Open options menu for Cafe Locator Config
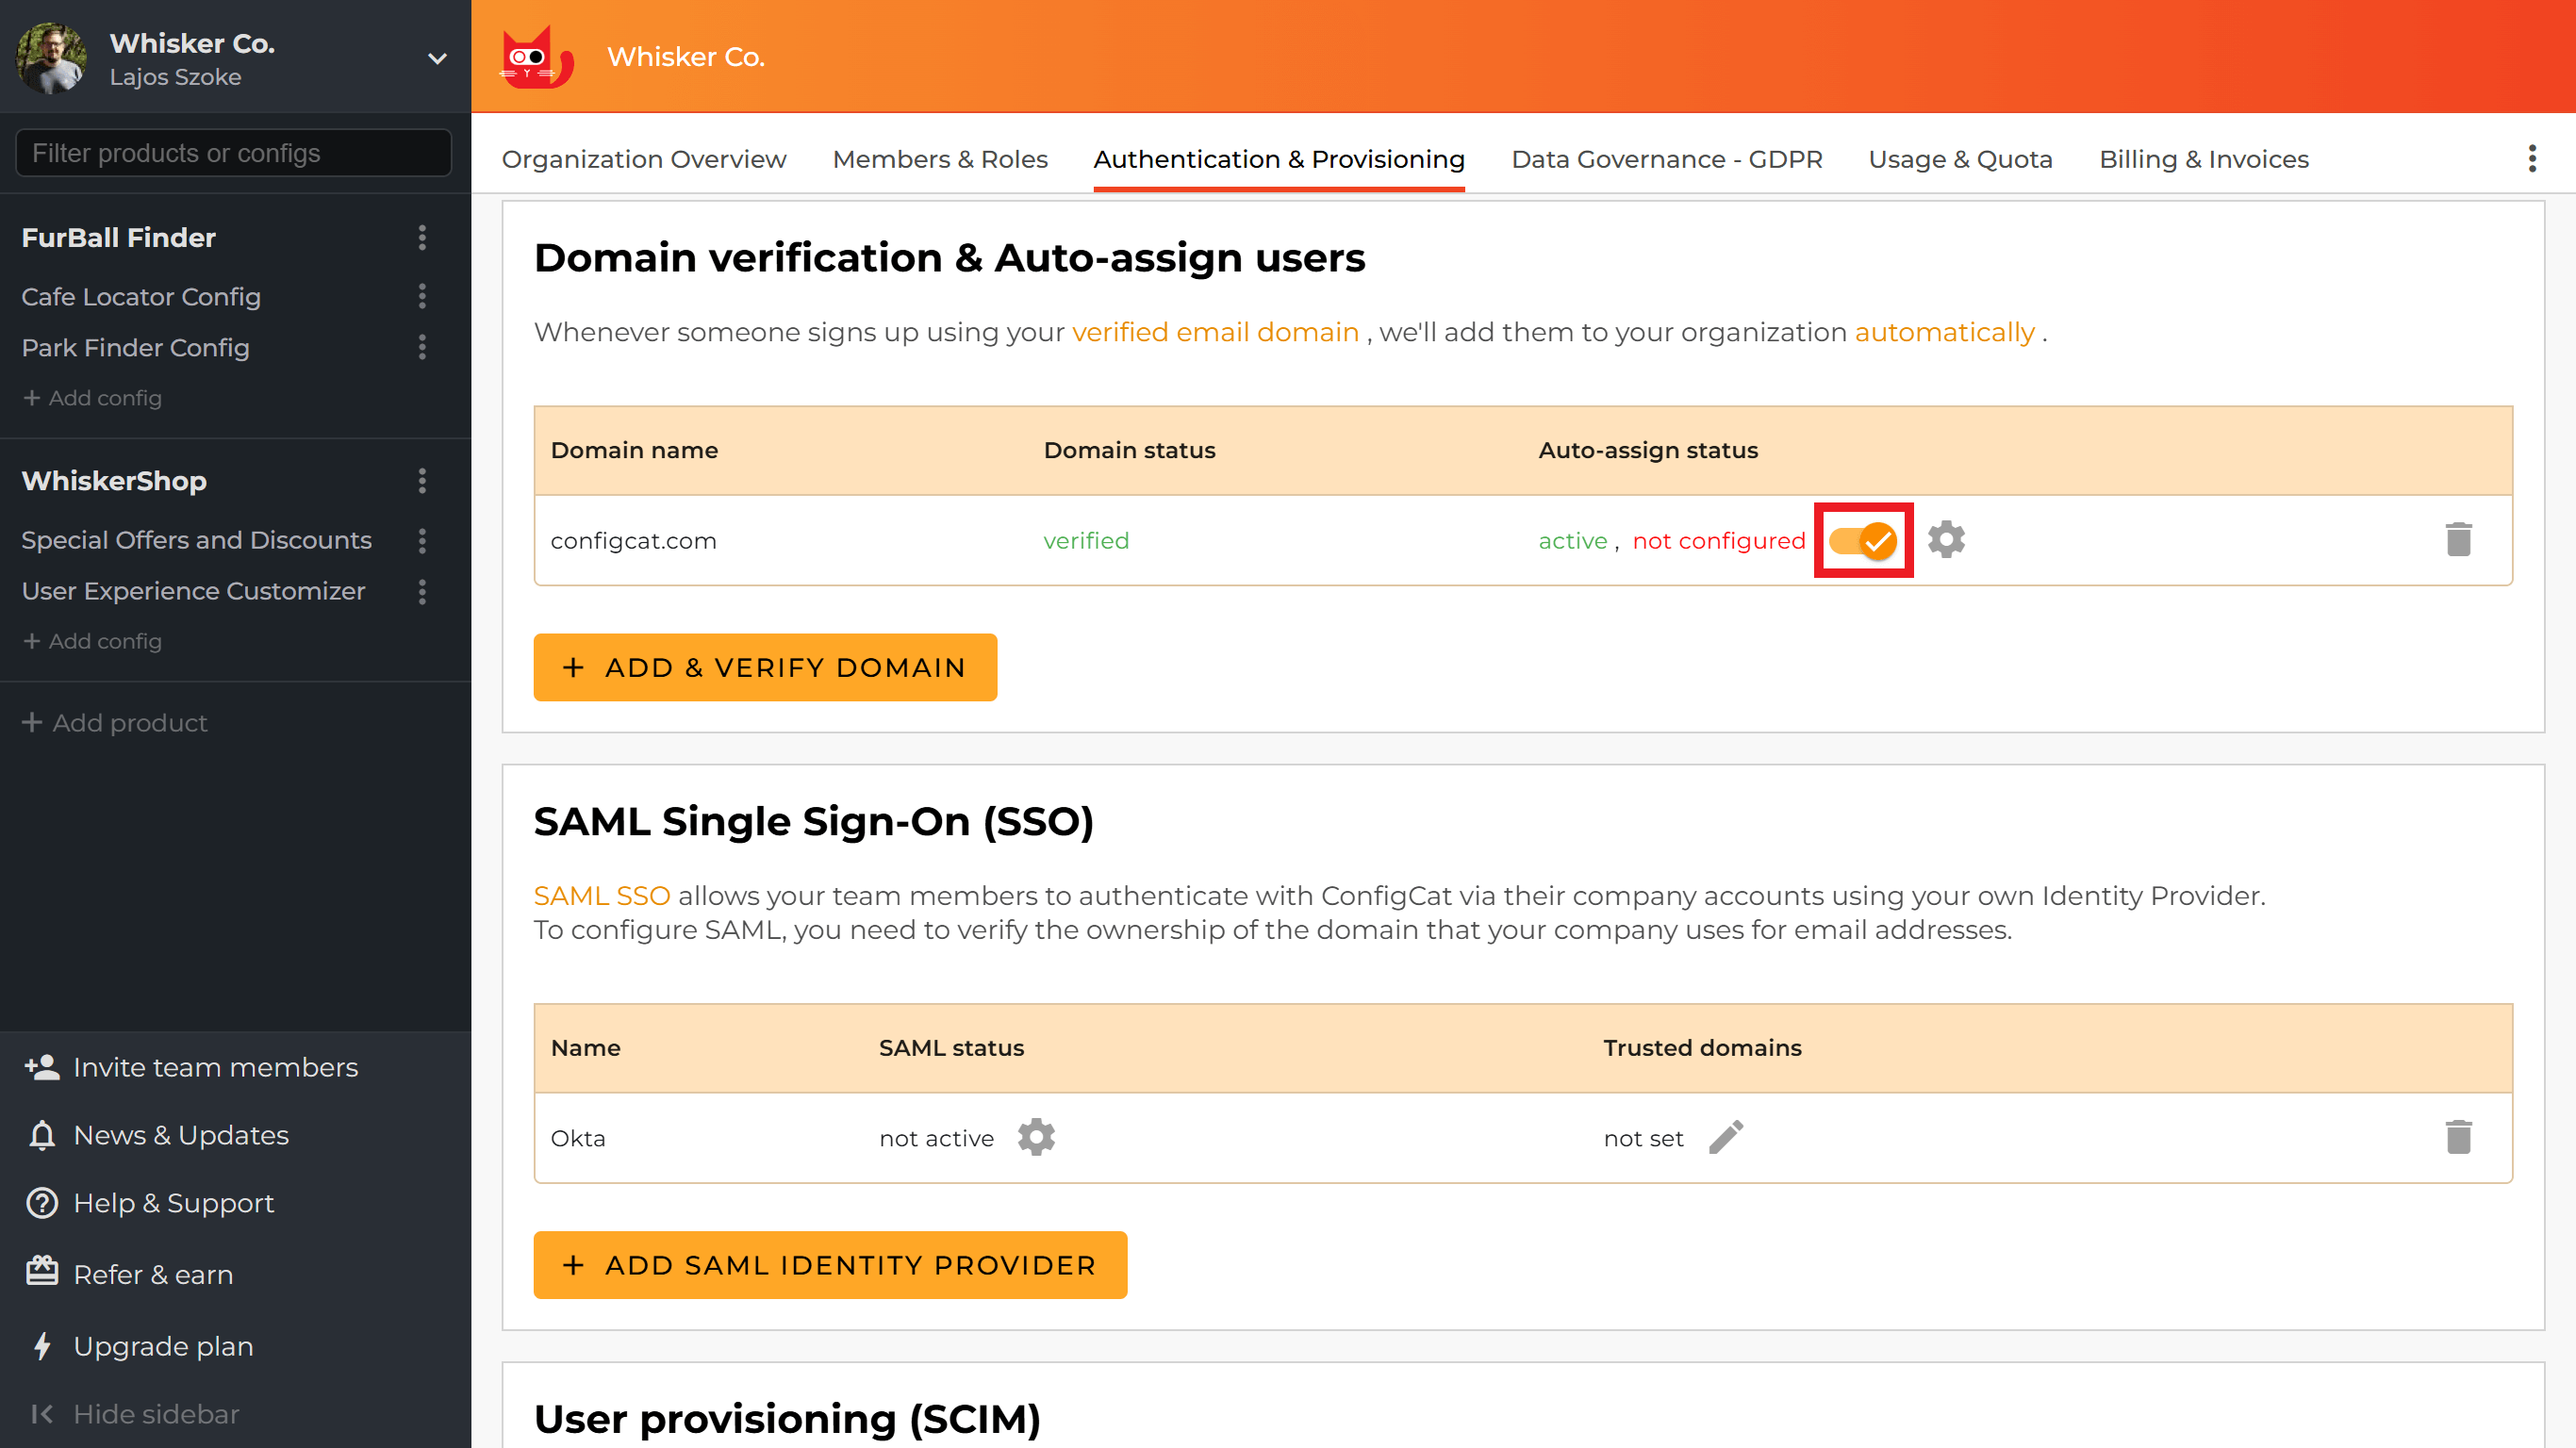 422,297
